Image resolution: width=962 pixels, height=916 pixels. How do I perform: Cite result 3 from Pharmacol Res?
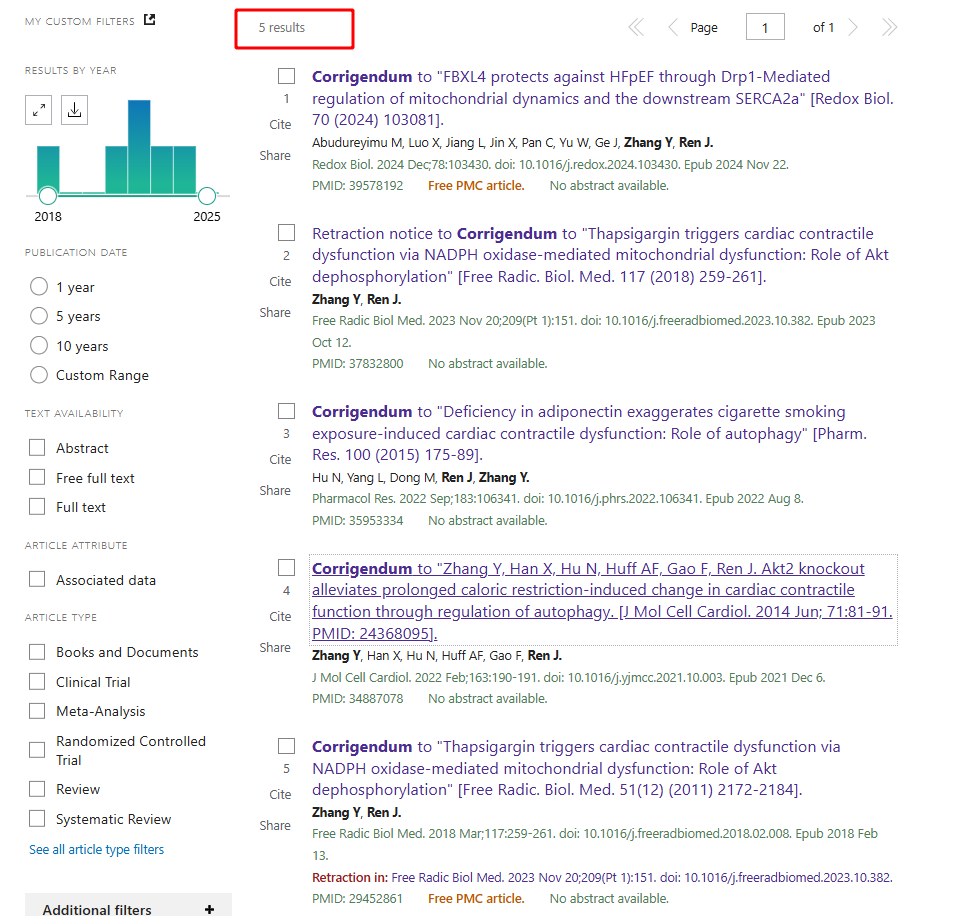(280, 460)
